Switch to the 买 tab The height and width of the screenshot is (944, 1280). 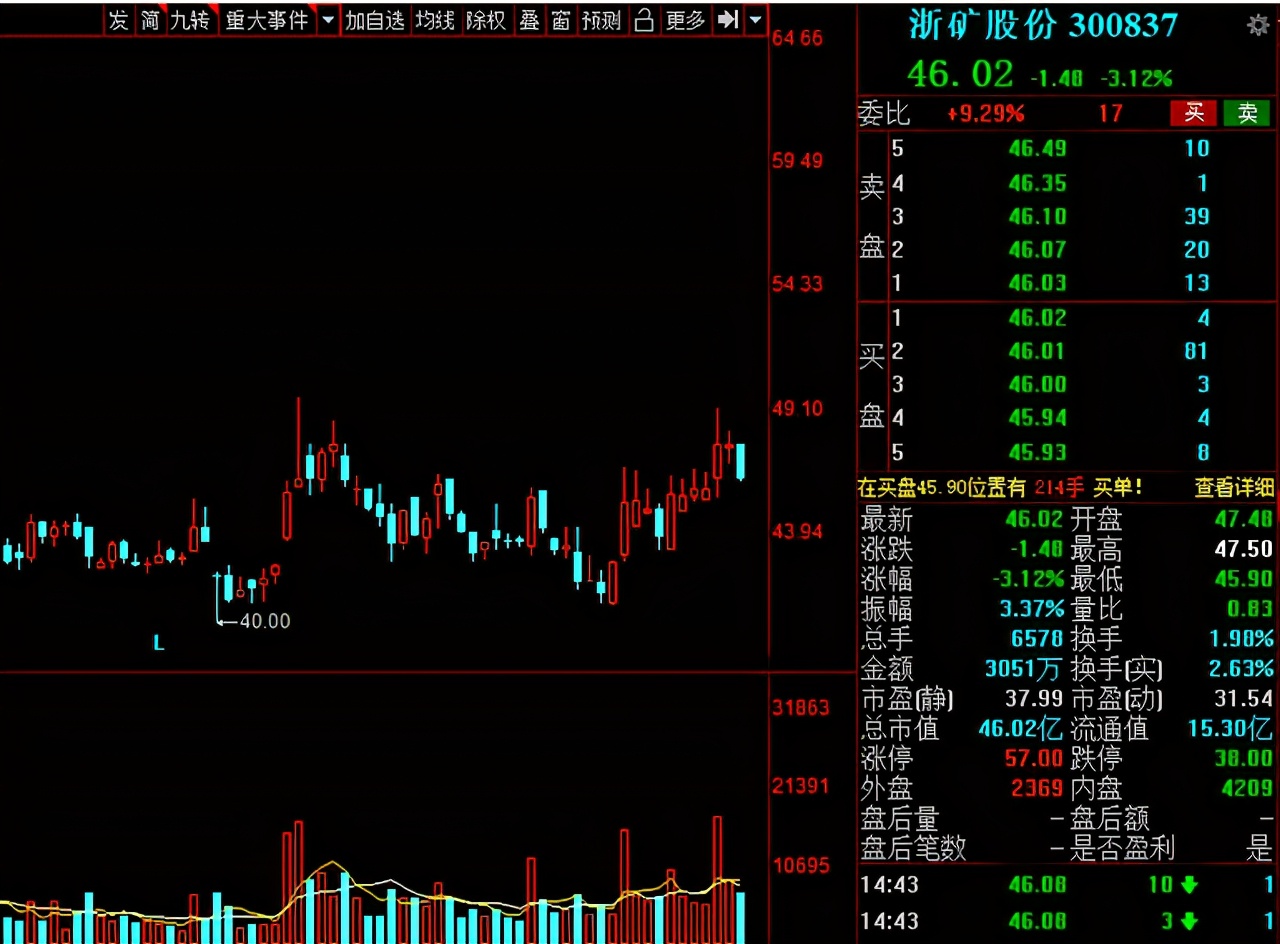[x=1193, y=113]
